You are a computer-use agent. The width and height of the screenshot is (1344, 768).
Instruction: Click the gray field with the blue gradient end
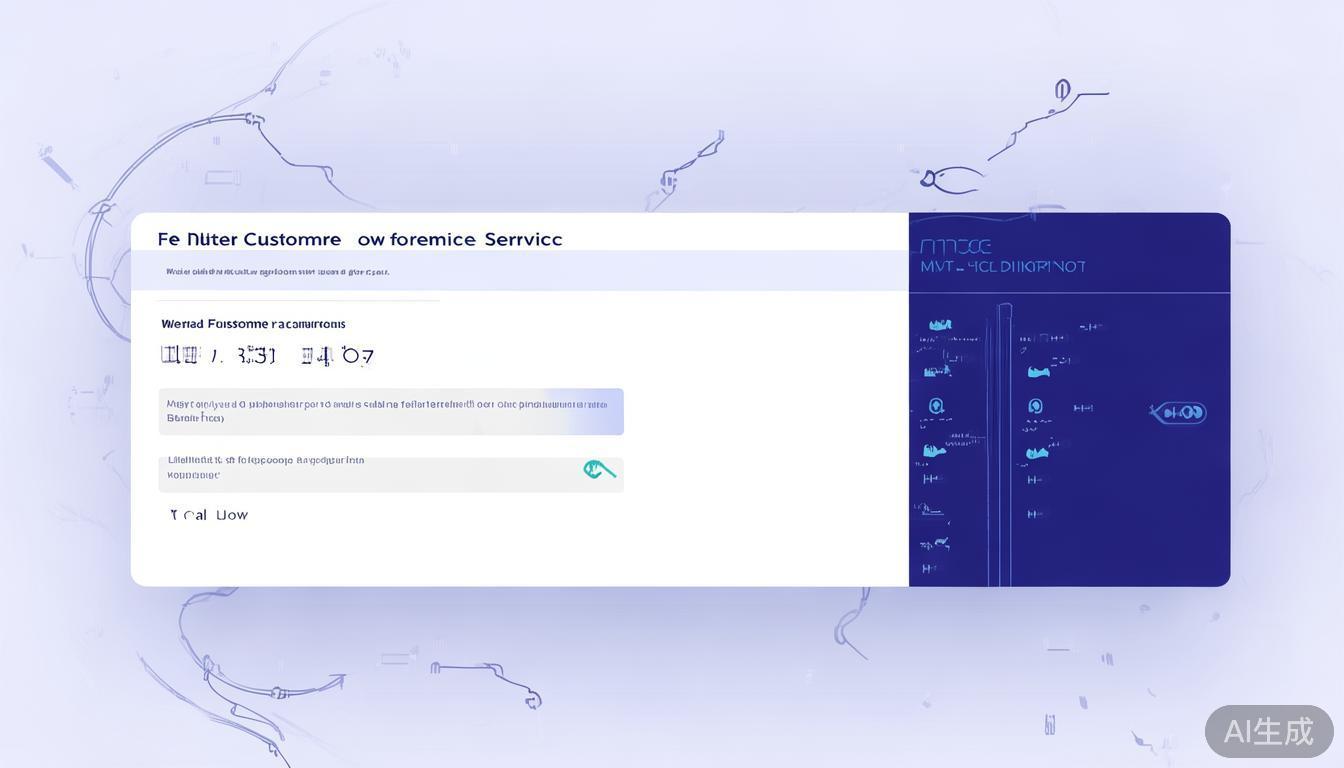click(x=391, y=411)
